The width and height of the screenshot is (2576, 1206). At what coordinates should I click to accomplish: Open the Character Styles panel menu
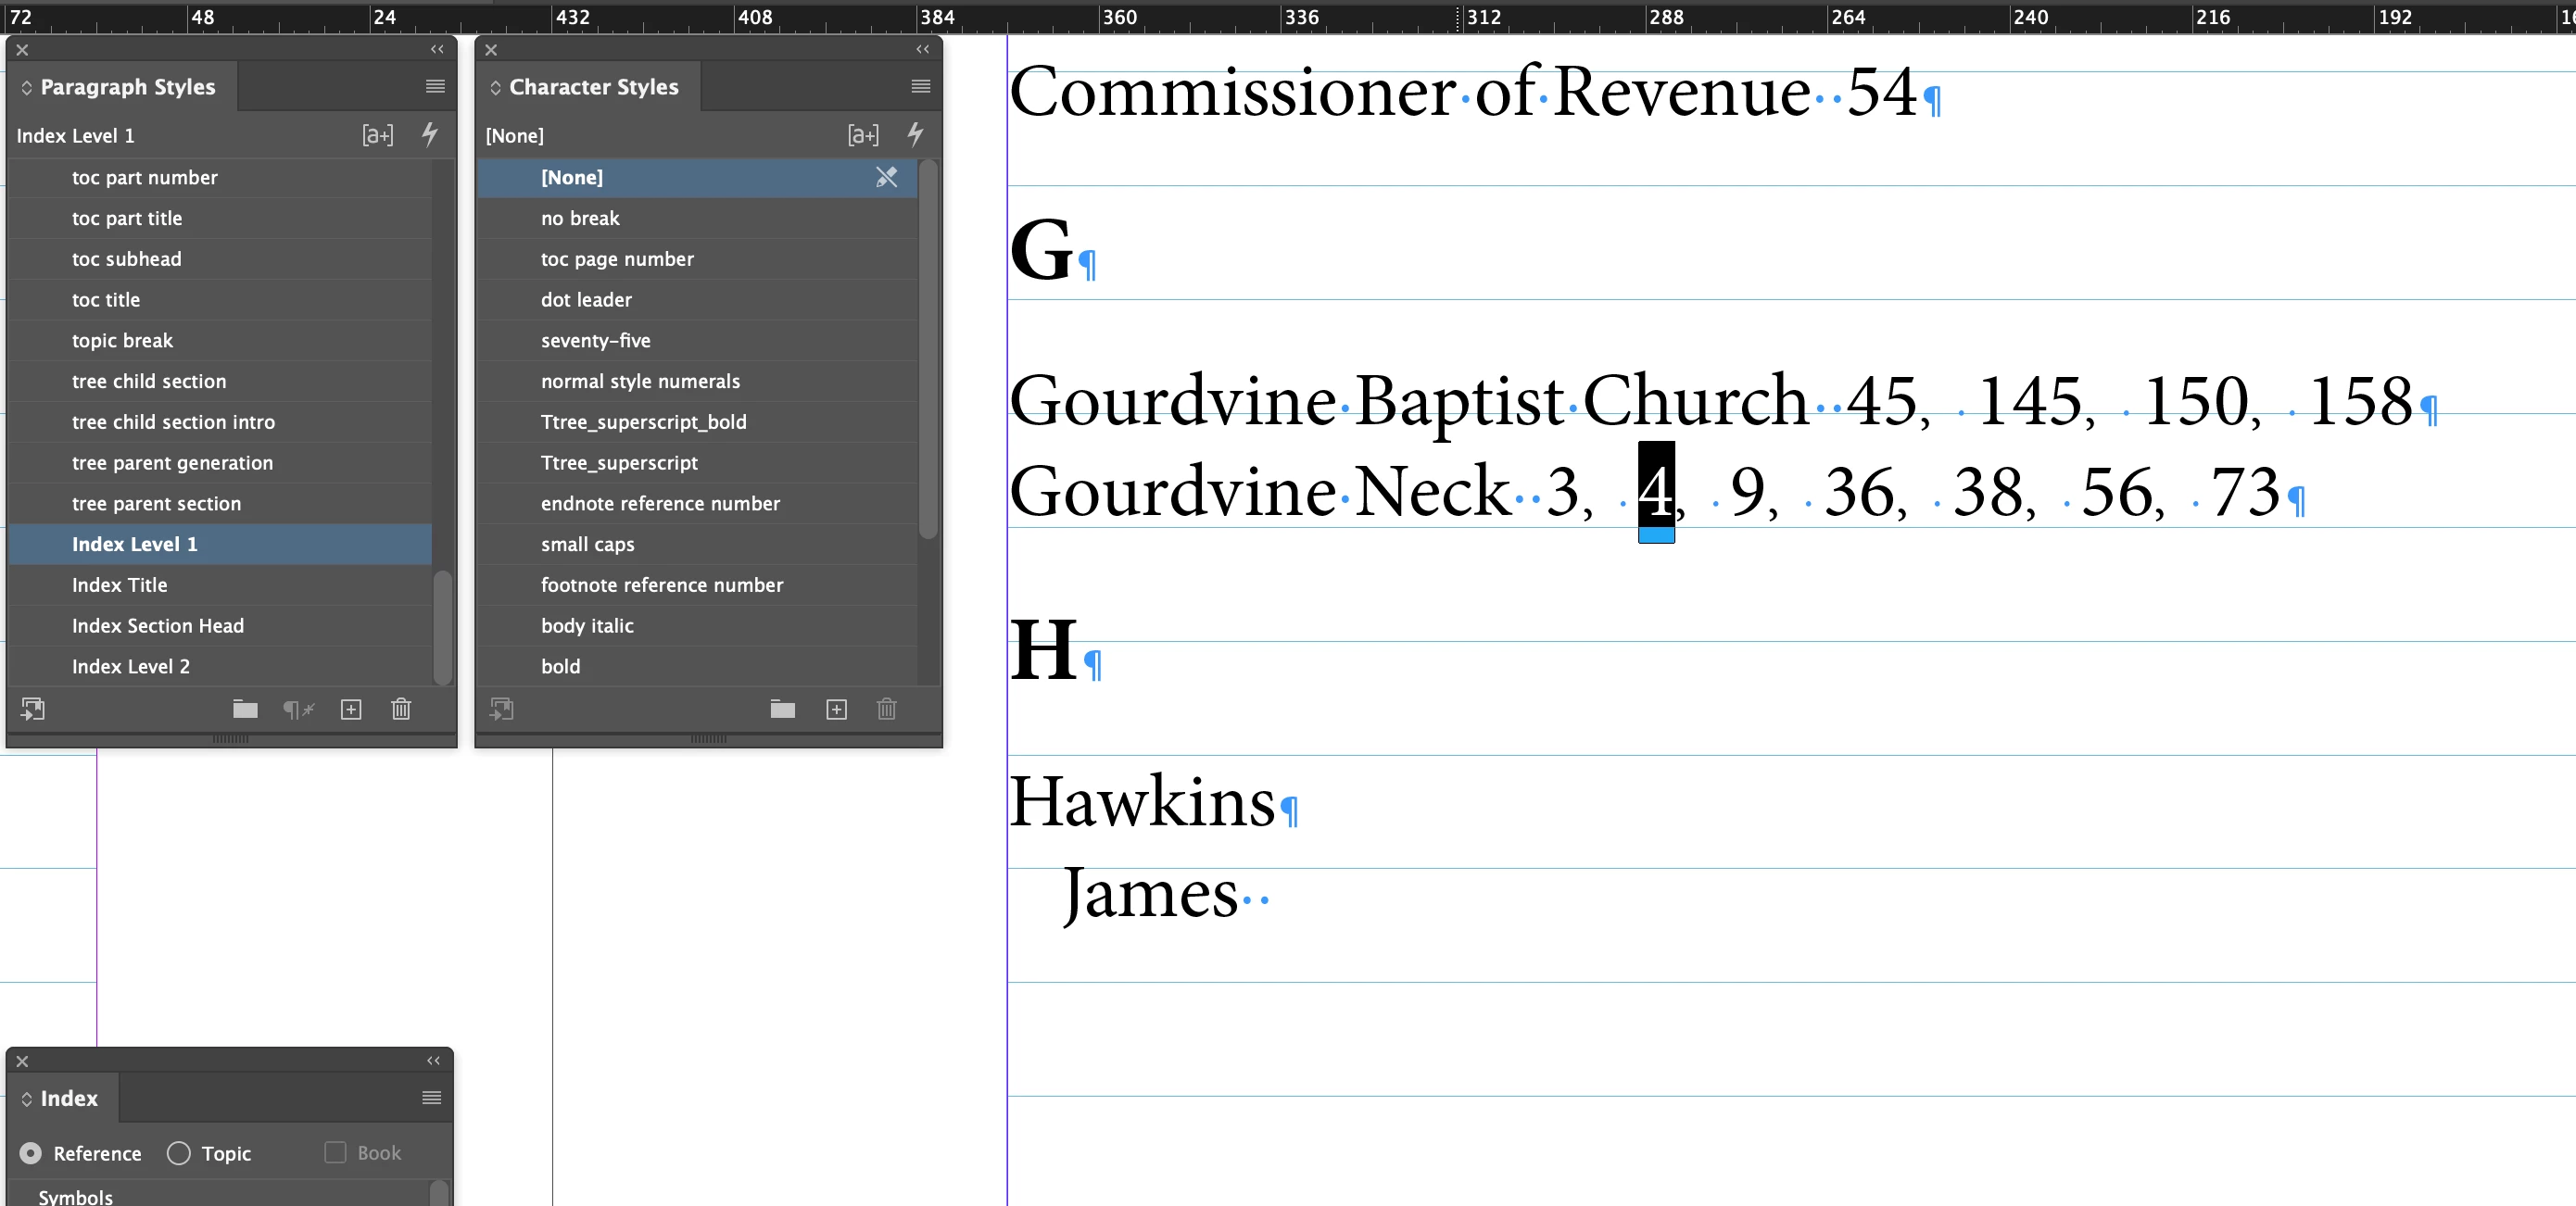coord(921,87)
